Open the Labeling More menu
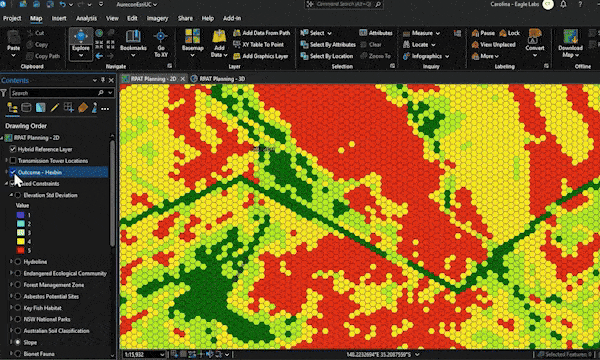Image resolution: width=600 pixels, height=360 pixels. click(x=486, y=56)
